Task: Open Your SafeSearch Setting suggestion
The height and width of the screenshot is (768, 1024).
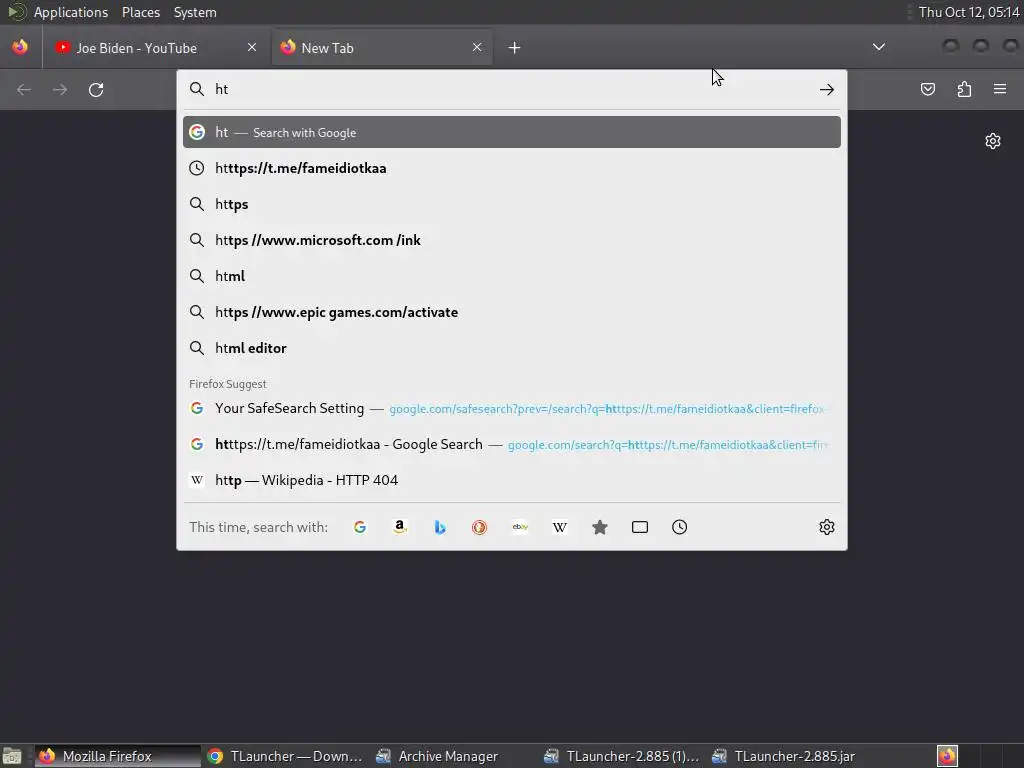Action: 512,408
